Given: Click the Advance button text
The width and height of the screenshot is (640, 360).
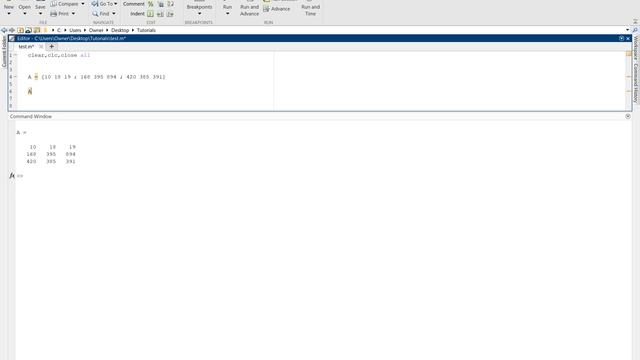Looking at the screenshot, I should tap(280, 9).
